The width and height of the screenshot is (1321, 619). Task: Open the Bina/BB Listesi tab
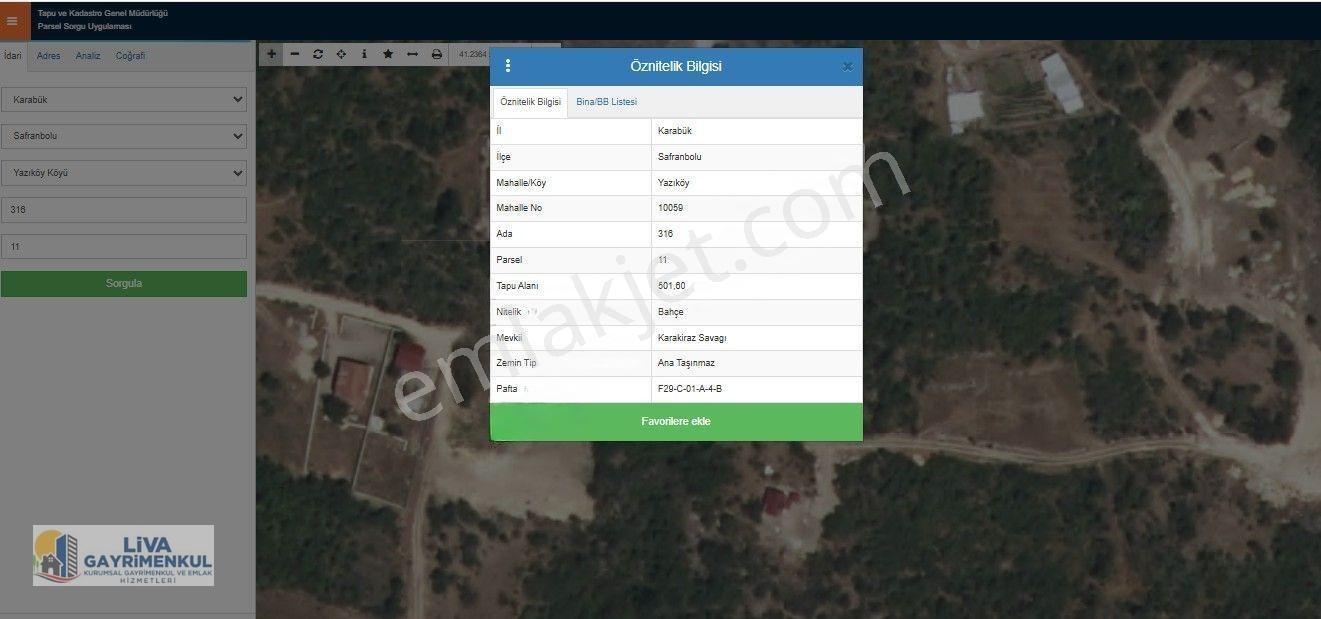[x=606, y=102]
